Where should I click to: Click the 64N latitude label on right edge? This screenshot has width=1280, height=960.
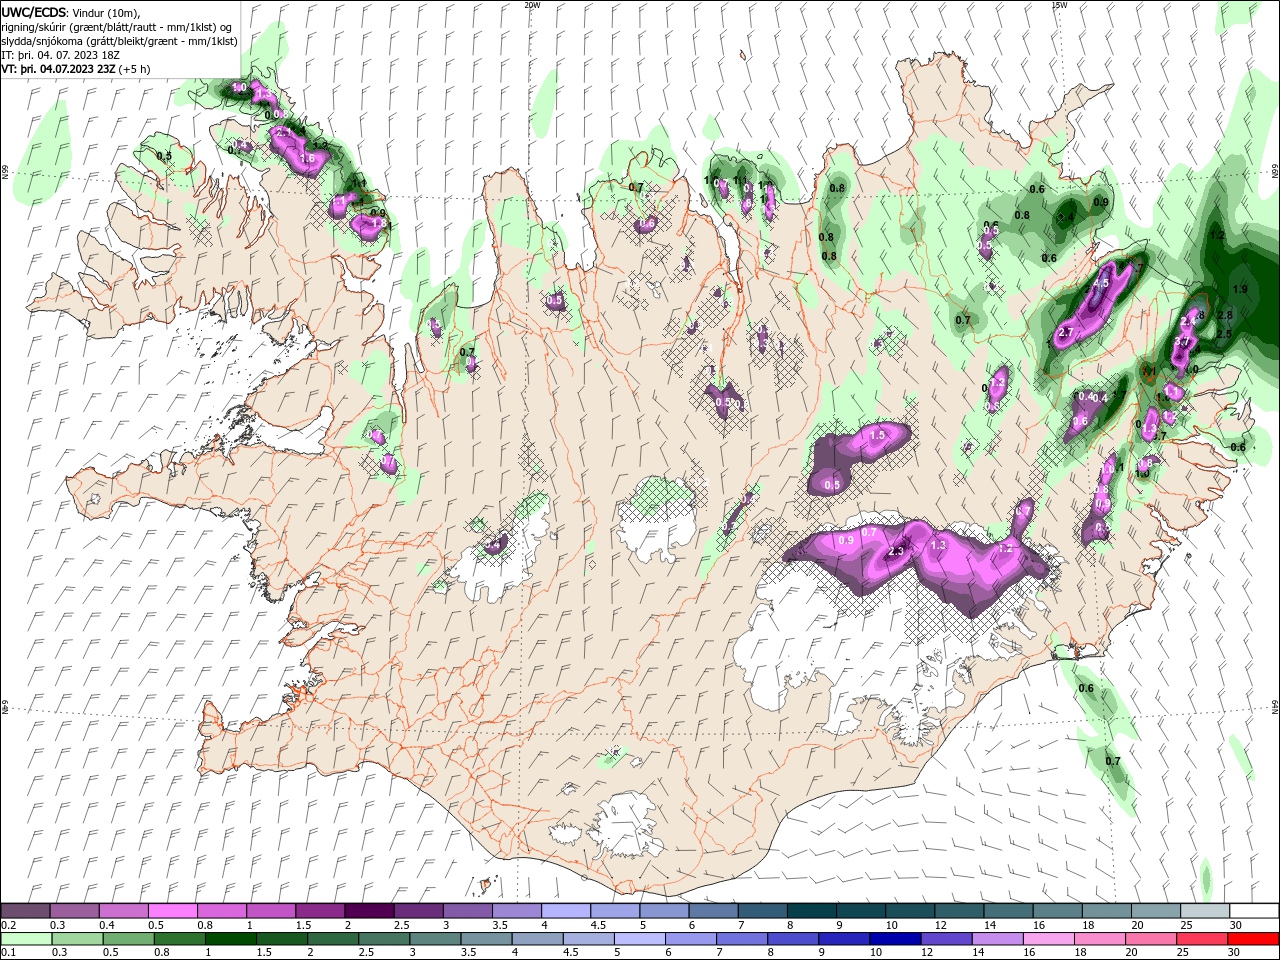[1275, 706]
